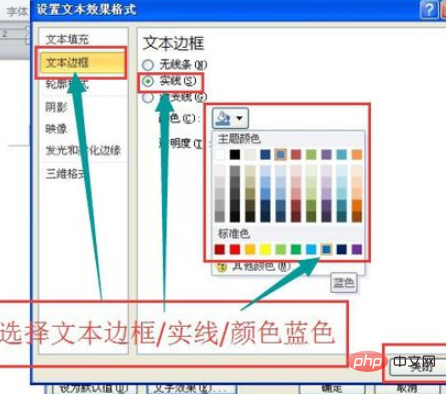Pick the tan swatch in theme colors row
446x394 pixels.
coord(250,154)
